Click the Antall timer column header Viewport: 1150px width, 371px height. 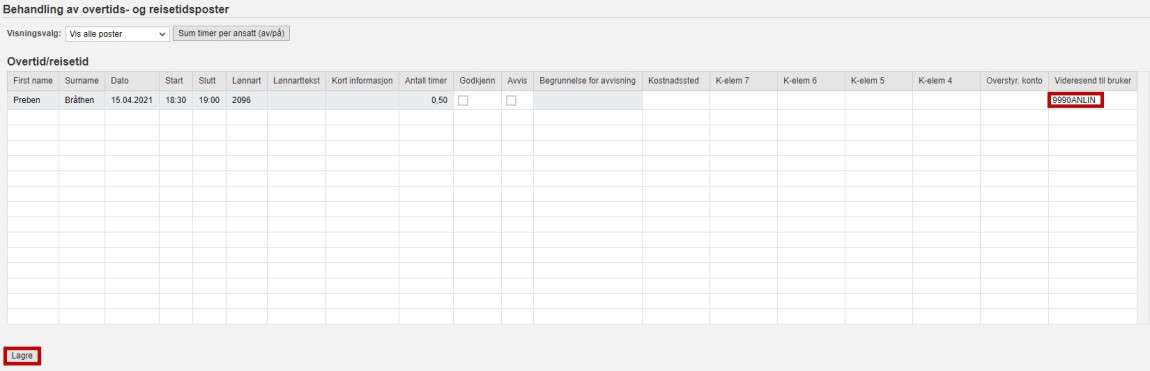tap(426, 81)
